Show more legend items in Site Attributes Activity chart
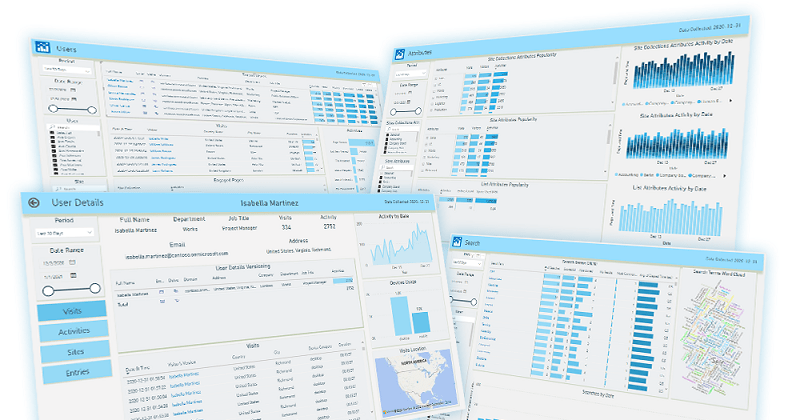 [x=724, y=176]
